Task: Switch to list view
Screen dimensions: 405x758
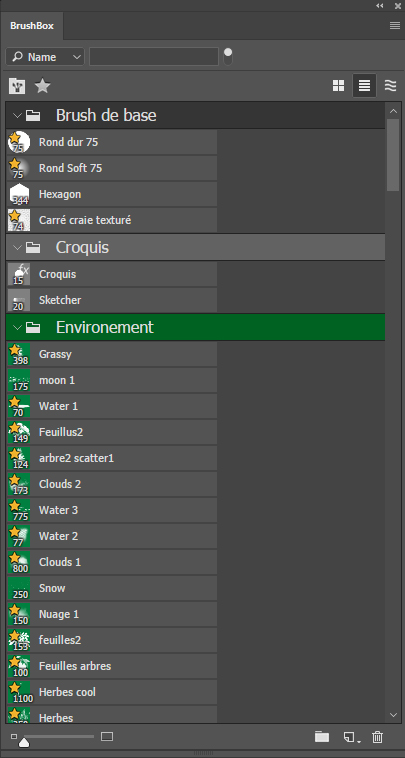Action: click(x=364, y=86)
